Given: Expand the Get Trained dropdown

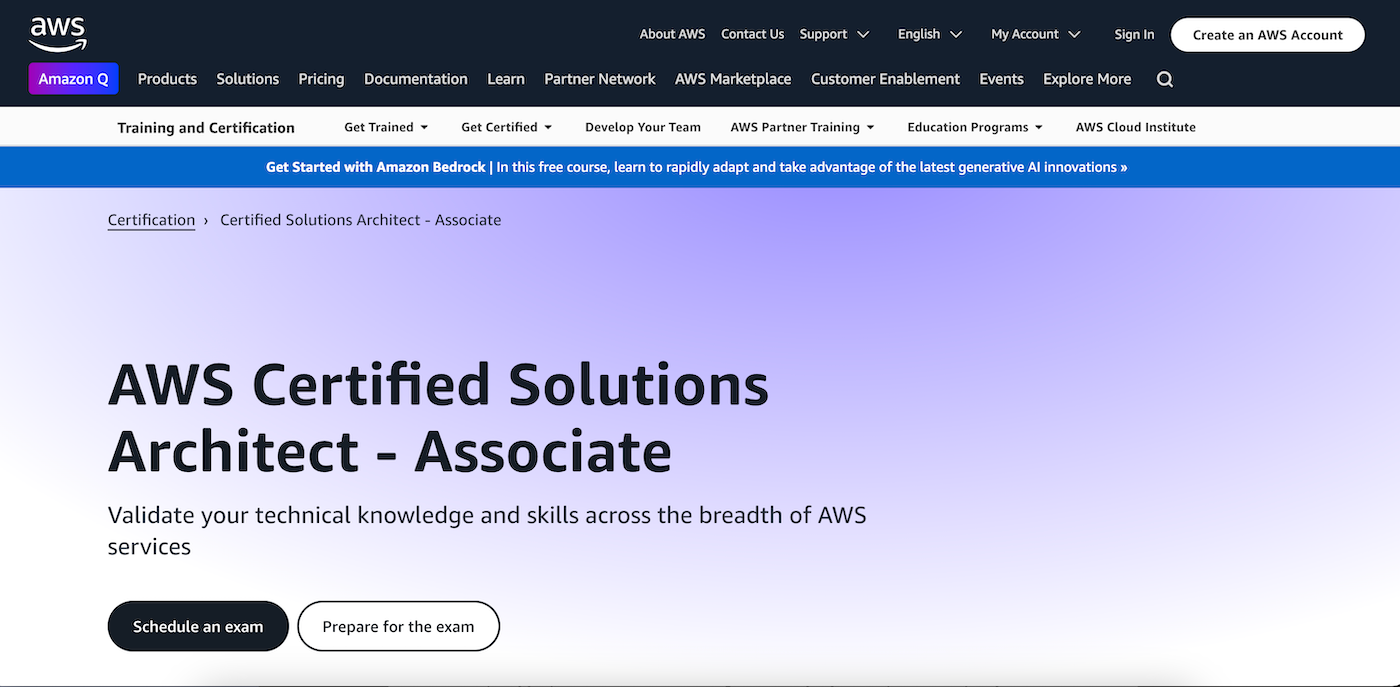Looking at the screenshot, I should tap(386, 127).
